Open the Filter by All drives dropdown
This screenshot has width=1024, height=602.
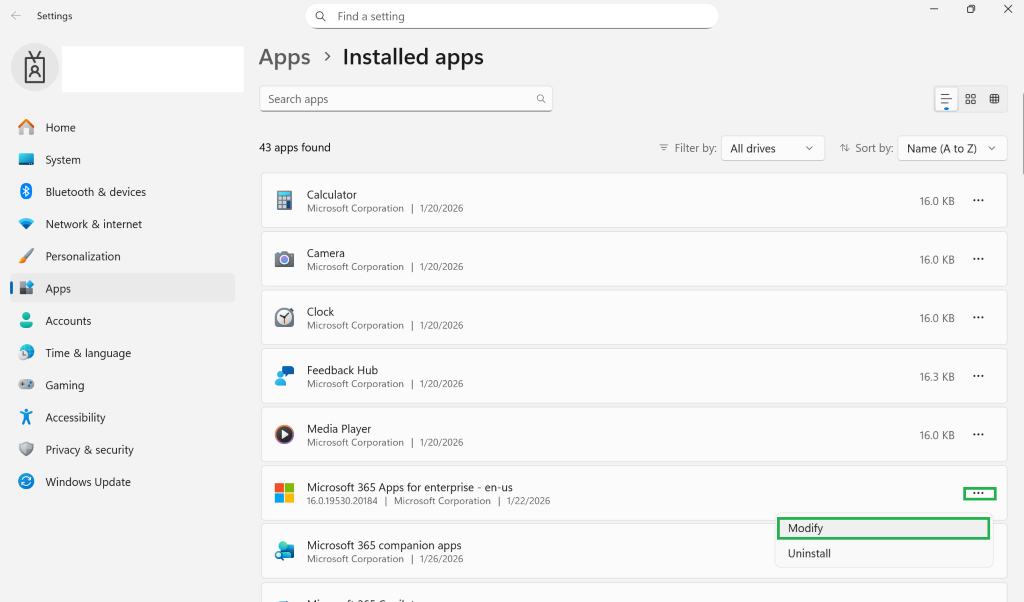772,148
